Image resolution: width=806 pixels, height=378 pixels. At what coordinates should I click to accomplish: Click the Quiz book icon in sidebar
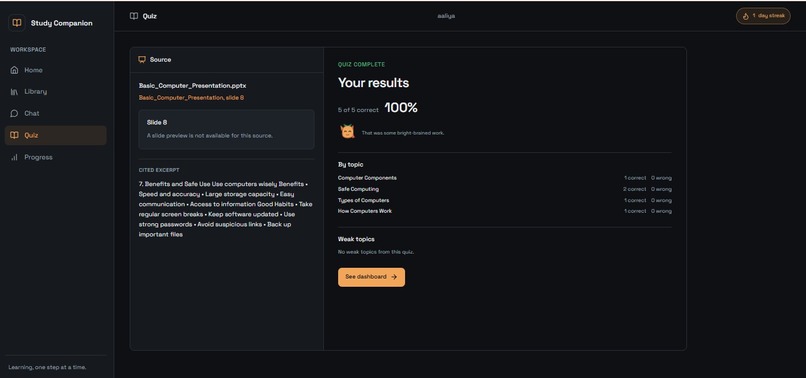(14, 135)
